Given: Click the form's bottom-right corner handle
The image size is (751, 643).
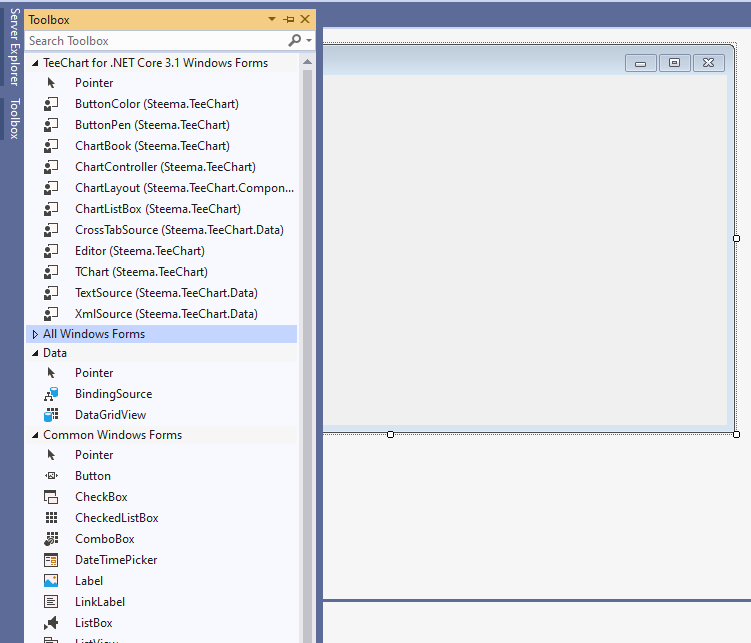Looking at the screenshot, I should (x=737, y=434).
